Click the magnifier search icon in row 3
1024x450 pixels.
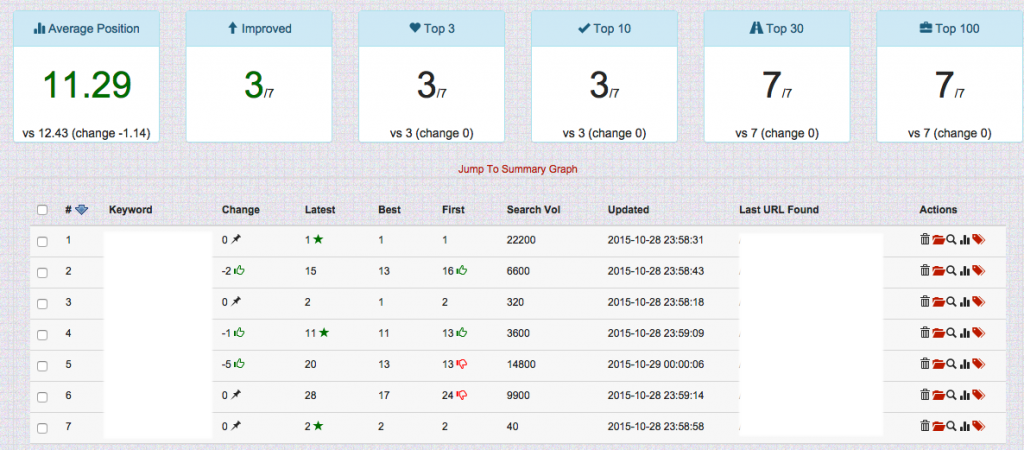coord(951,302)
